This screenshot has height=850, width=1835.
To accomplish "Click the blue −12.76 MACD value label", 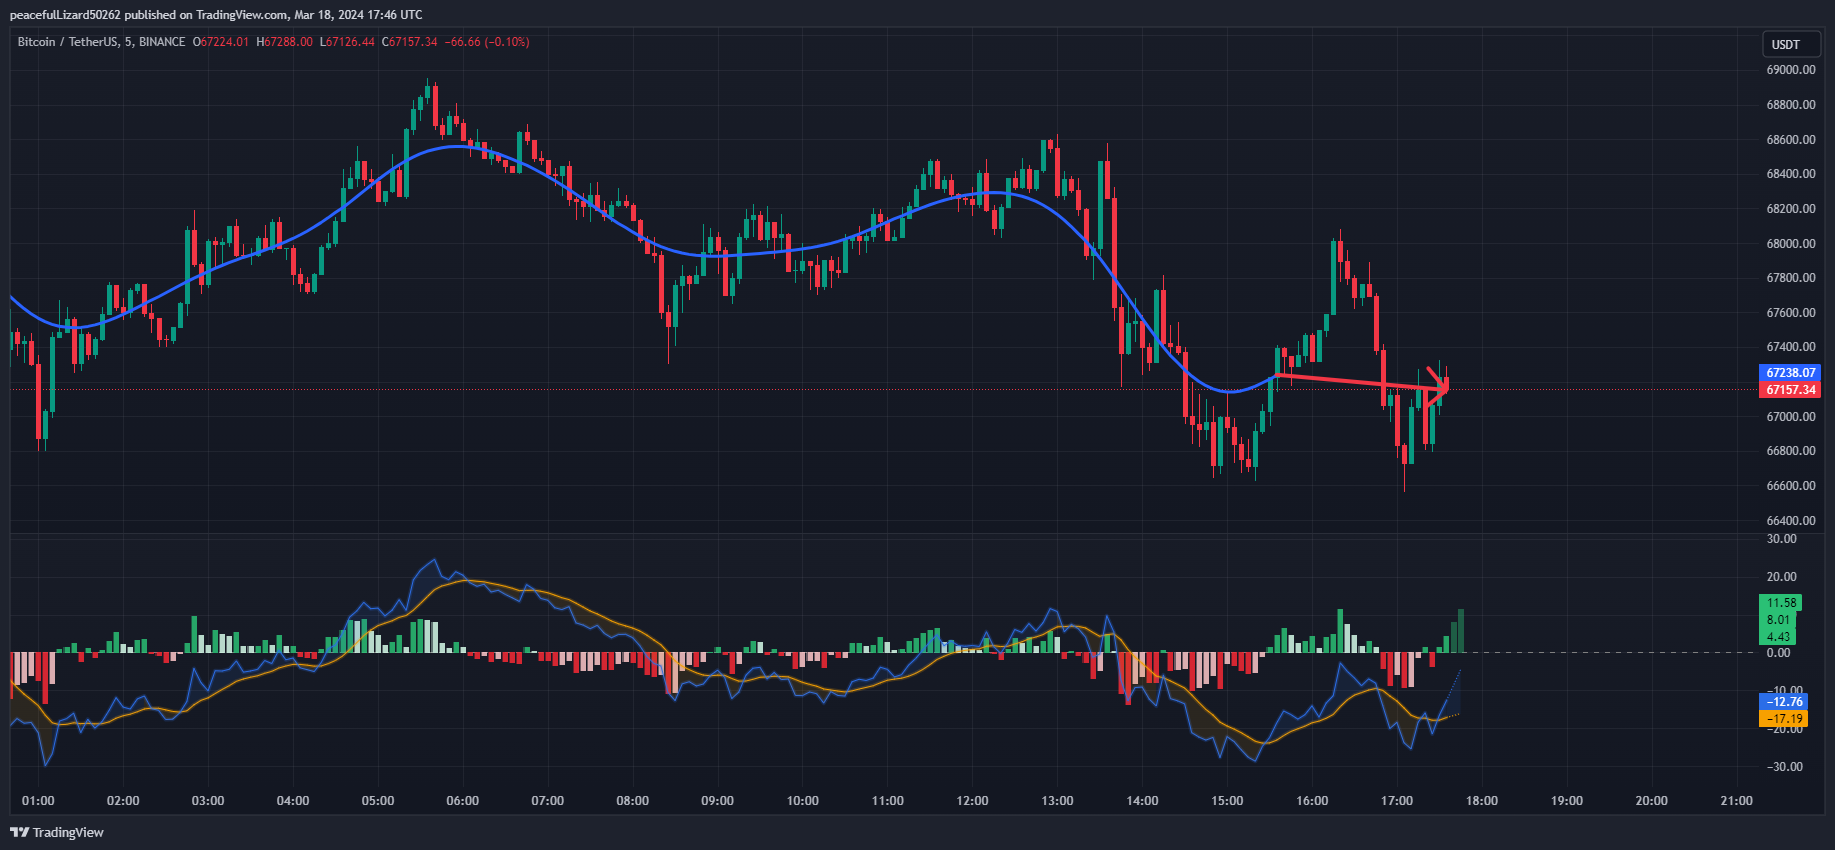I will coord(1783,702).
